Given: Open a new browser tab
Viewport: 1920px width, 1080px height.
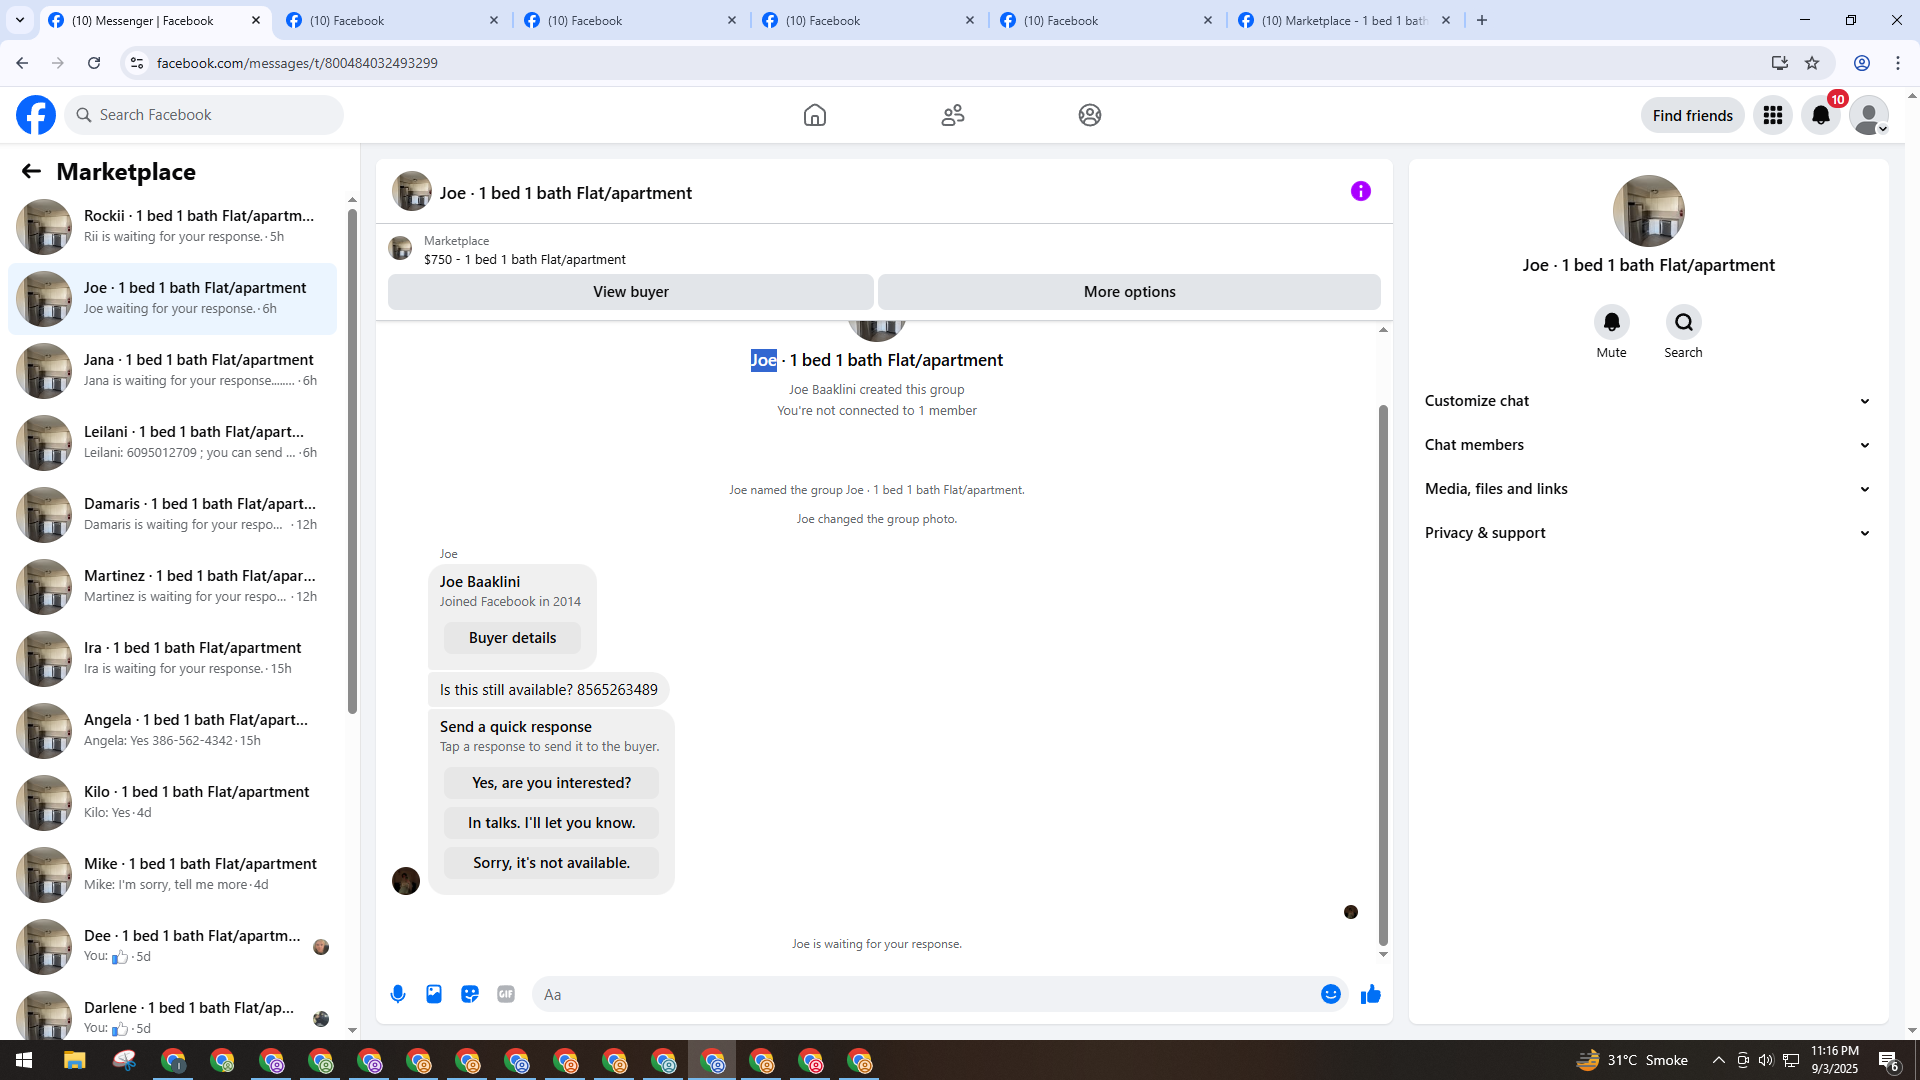Looking at the screenshot, I should tap(1482, 20).
